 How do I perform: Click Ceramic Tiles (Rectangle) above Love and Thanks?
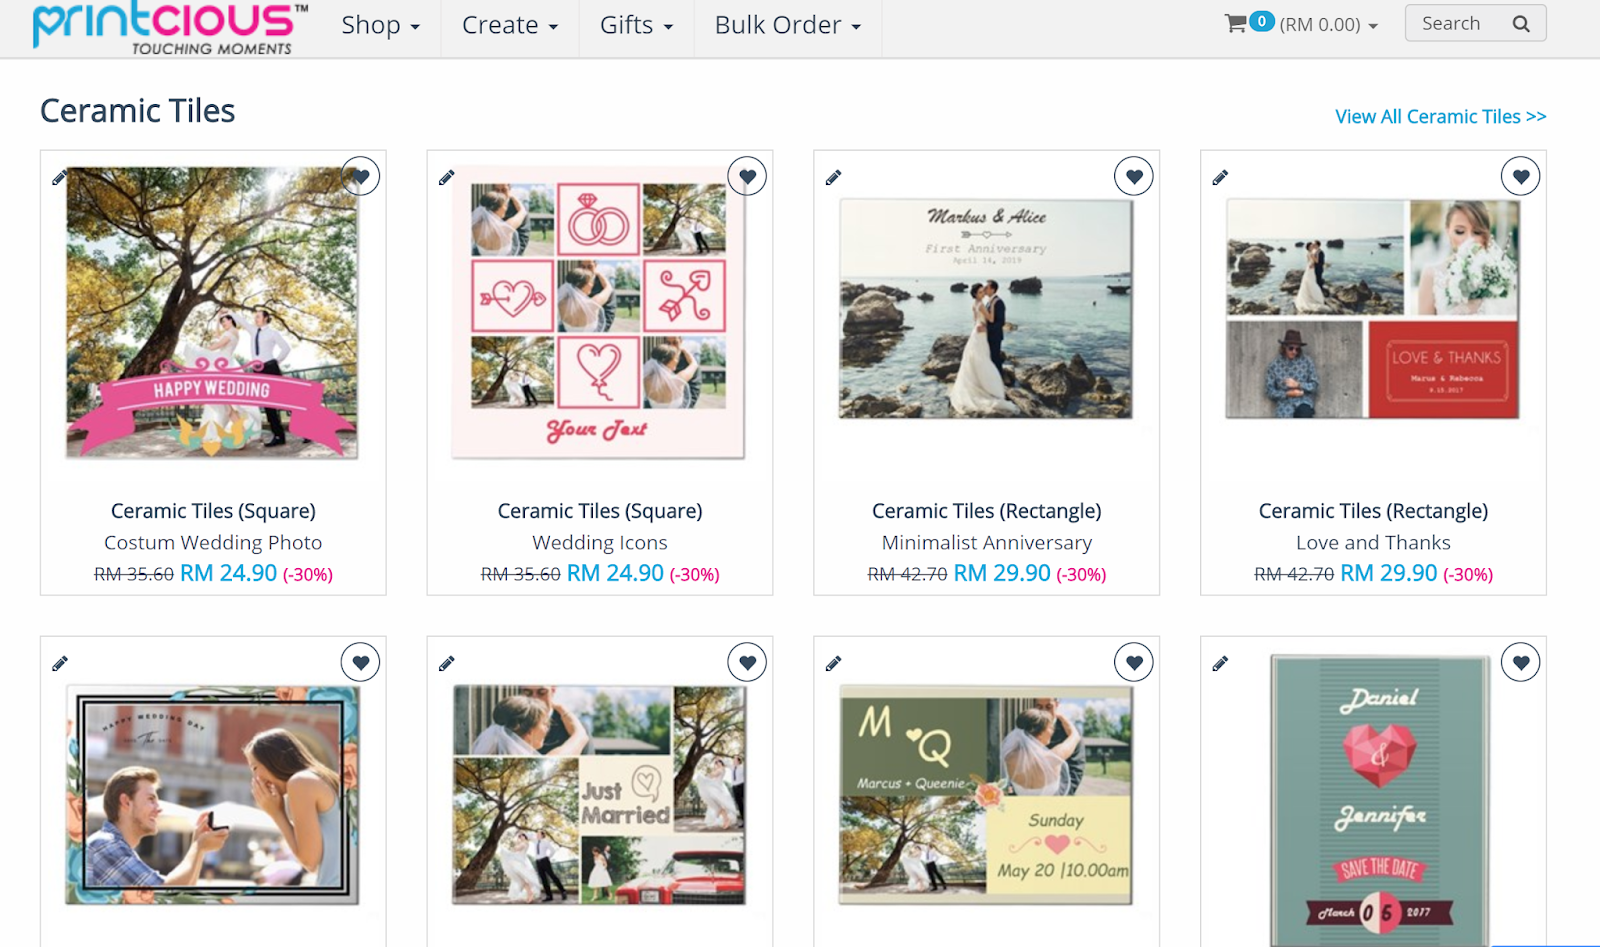1373,511
